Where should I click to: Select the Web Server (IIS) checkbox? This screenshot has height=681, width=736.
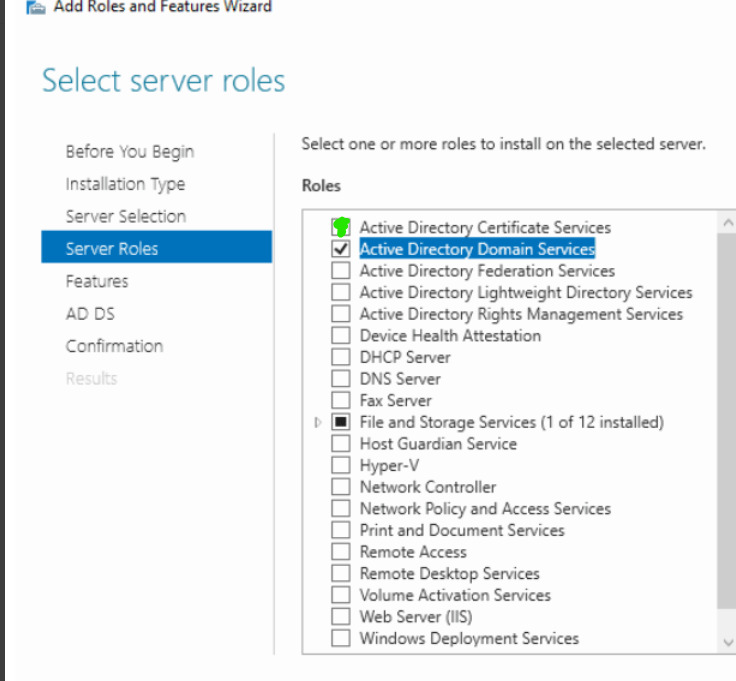coord(341,616)
